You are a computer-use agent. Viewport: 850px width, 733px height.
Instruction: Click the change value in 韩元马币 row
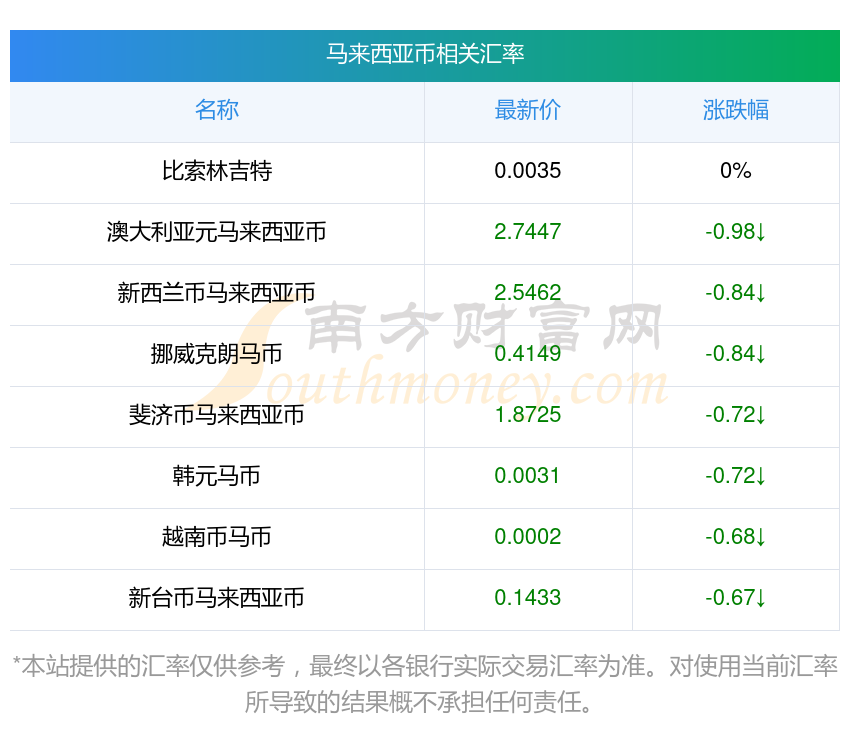736,476
